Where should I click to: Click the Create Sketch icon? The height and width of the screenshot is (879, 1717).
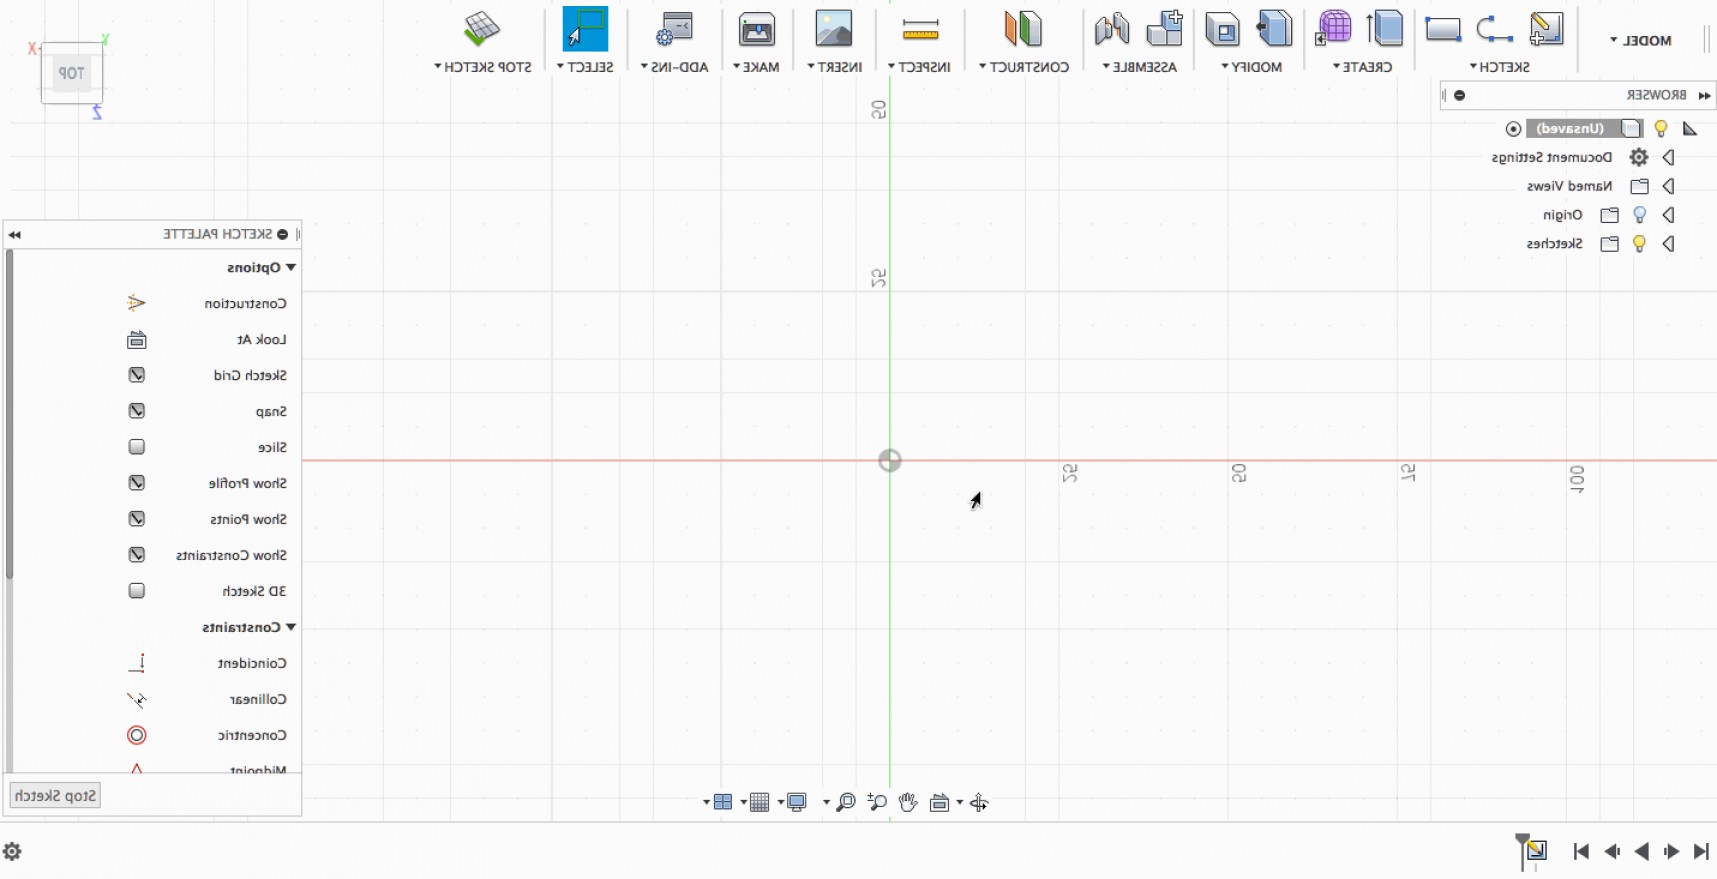pos(1546,29)
